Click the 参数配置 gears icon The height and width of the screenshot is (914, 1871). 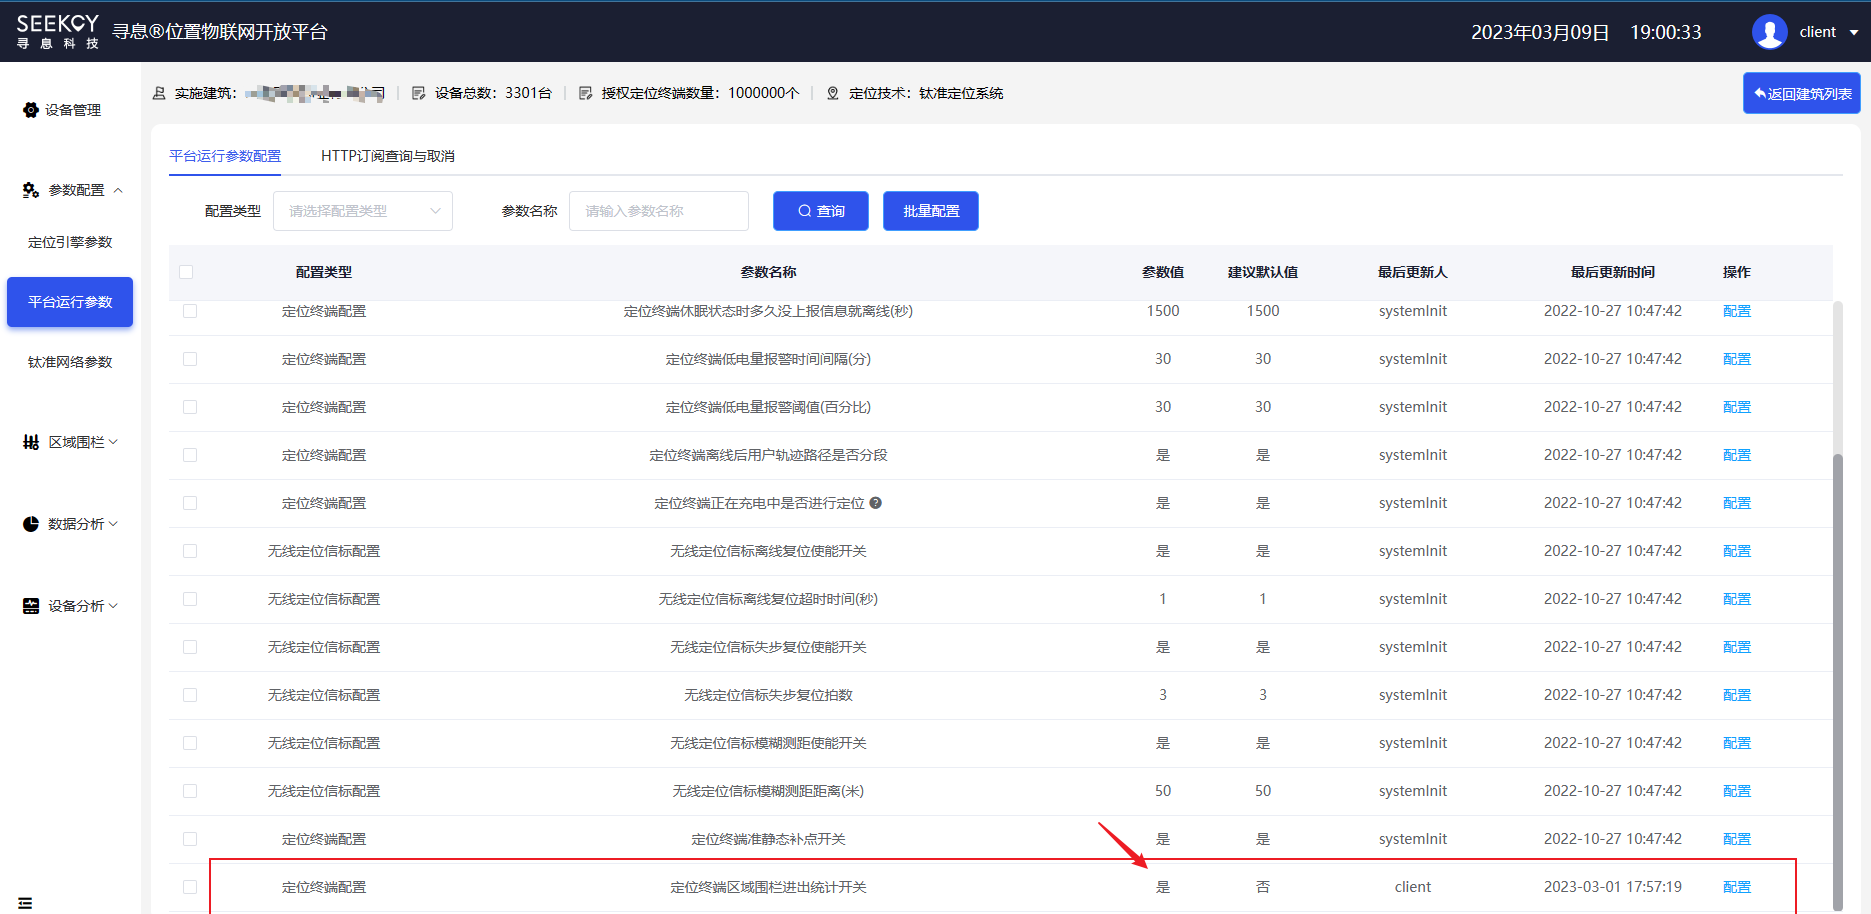click(x=31, y=190)
